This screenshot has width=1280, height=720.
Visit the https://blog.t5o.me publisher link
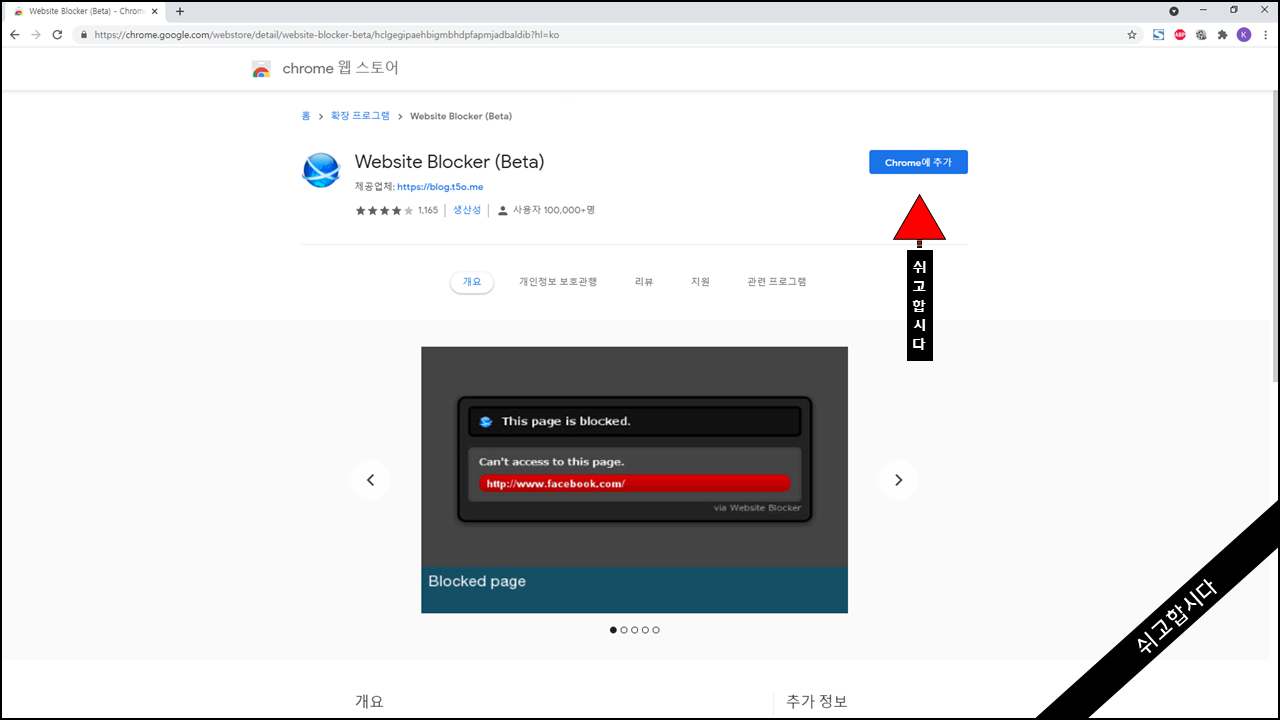click(x=440, y=187)
